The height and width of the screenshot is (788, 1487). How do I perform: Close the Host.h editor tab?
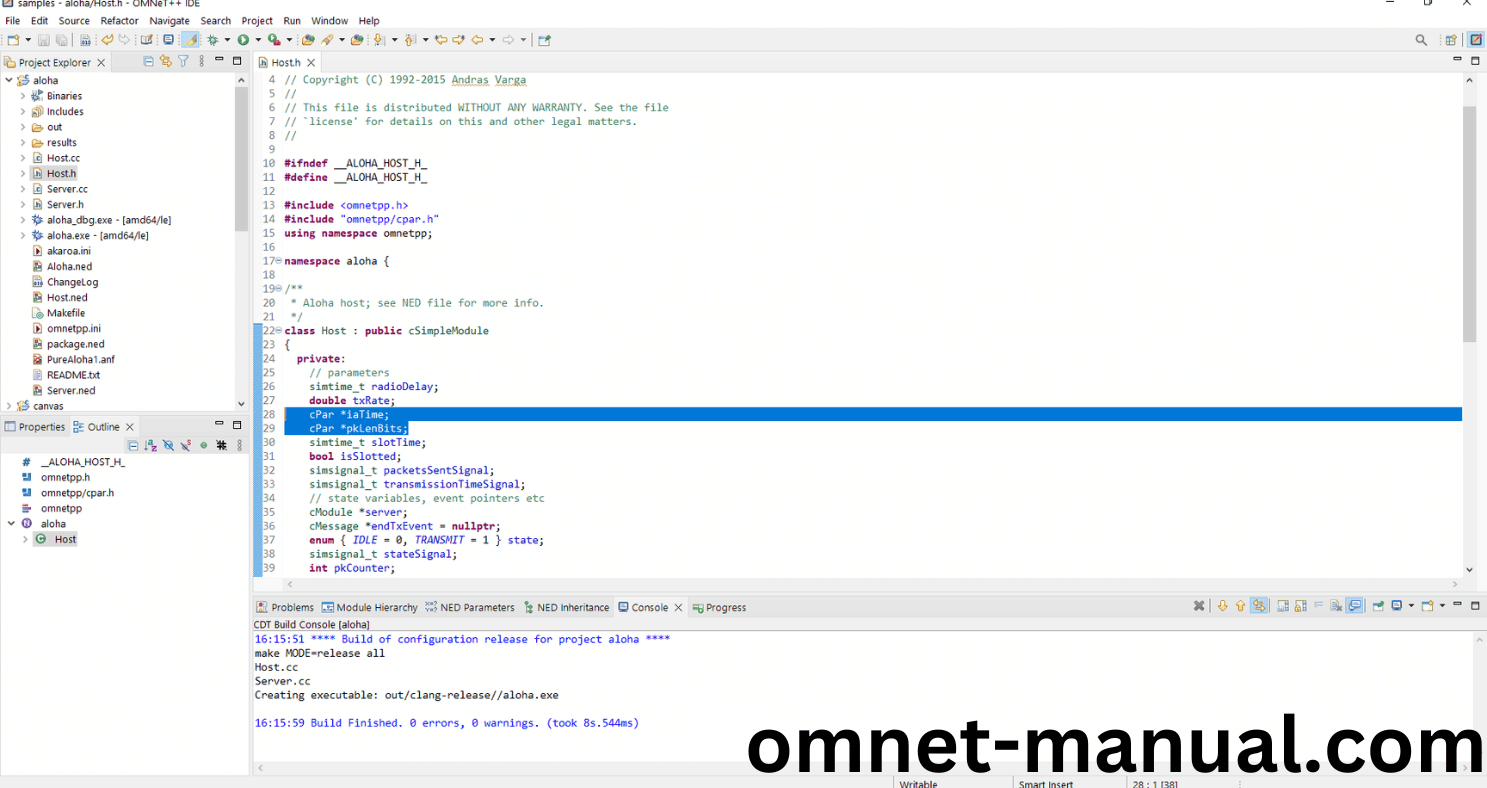click(x=313, y=62)
